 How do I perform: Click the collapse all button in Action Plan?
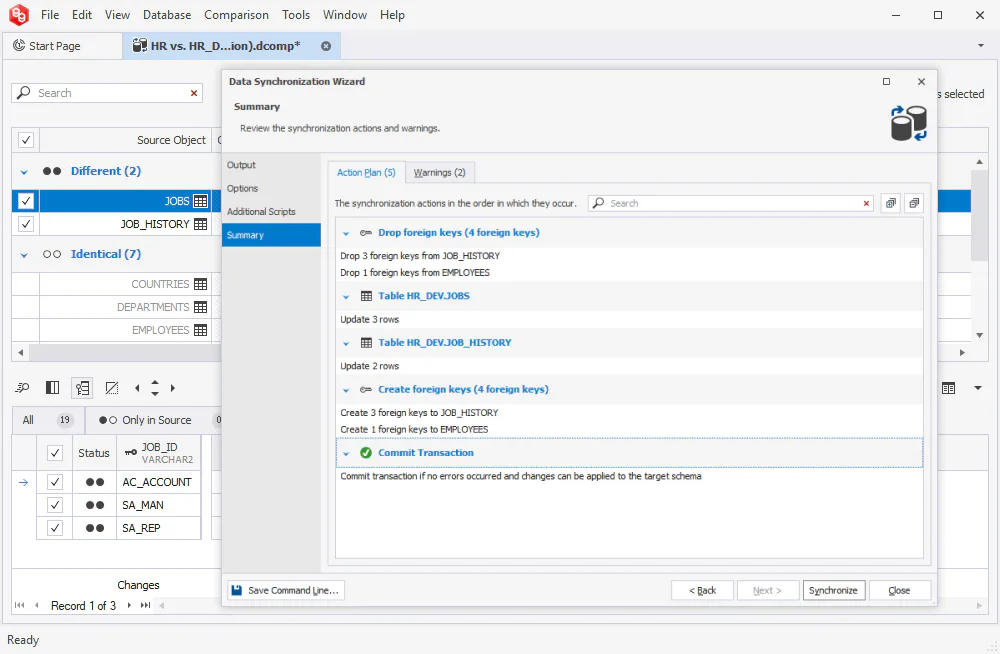point(914,203)
